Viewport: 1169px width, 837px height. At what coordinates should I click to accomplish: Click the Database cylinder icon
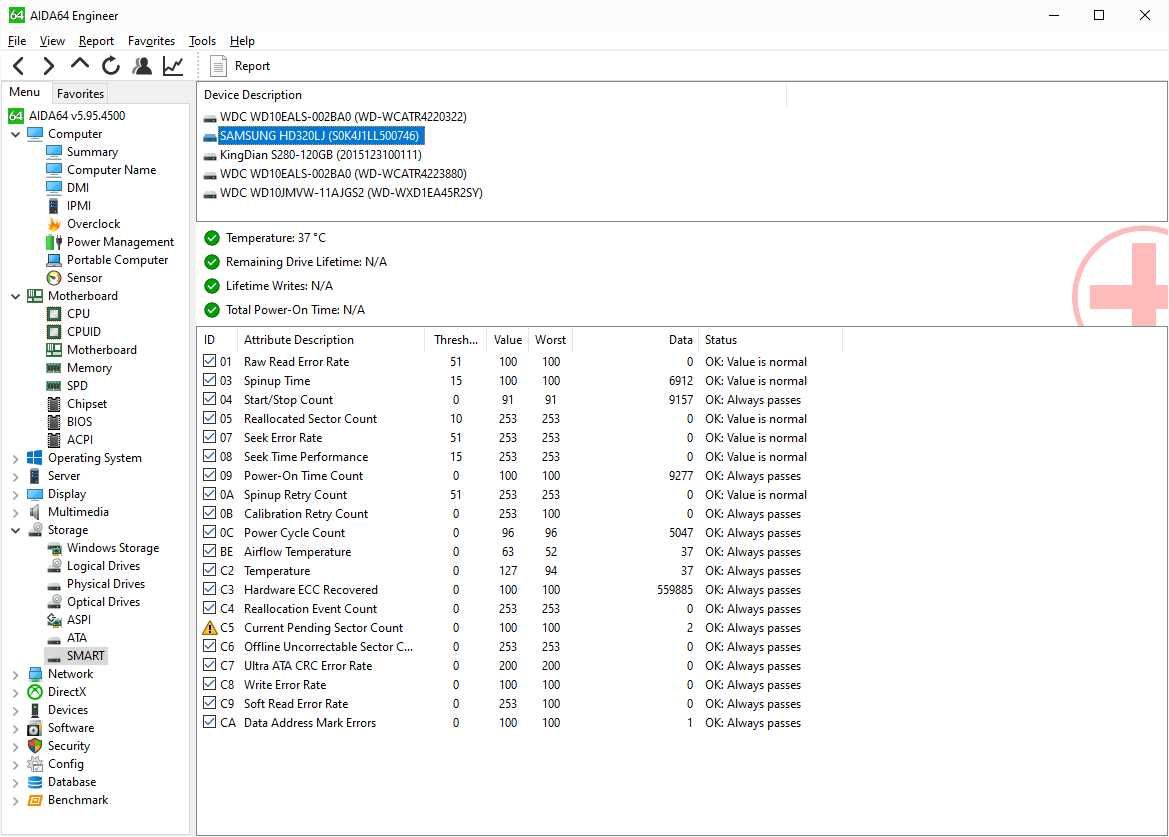point(34,782)
